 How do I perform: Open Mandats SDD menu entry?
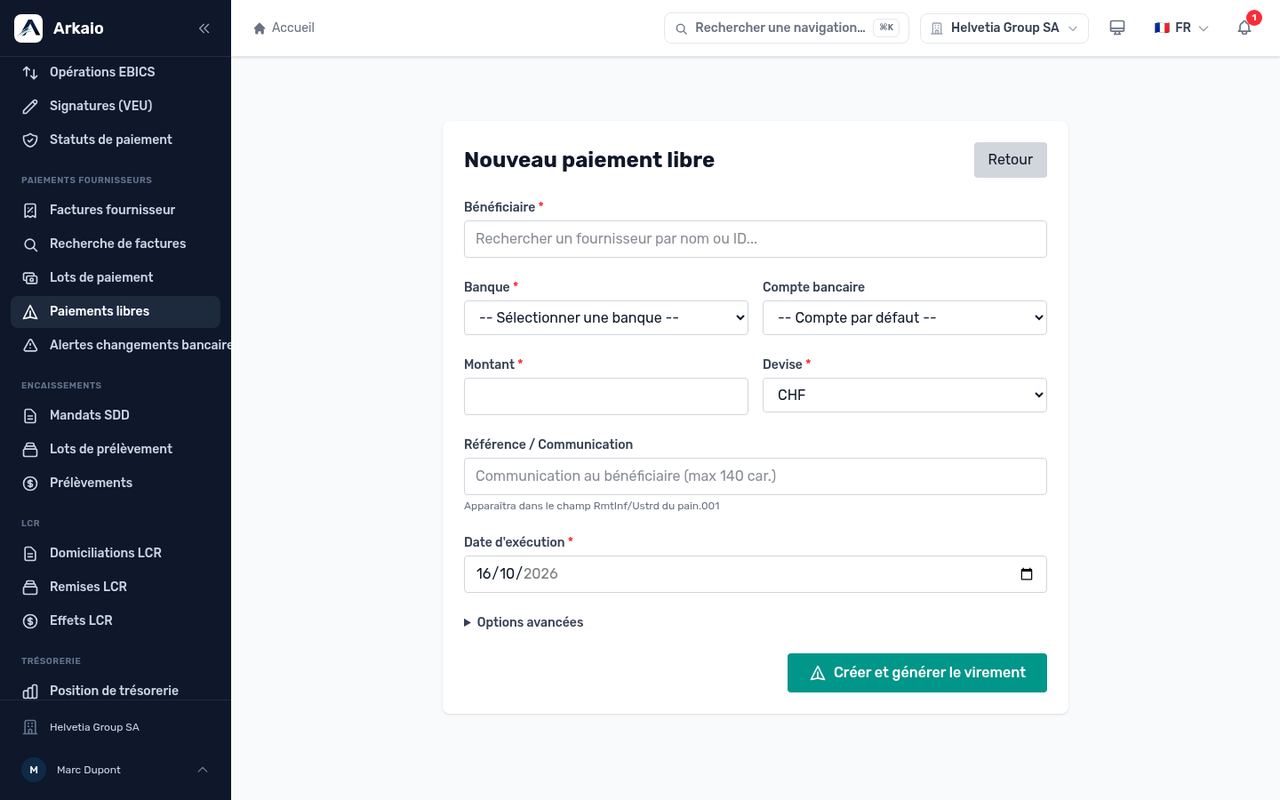[x=115, y=415]
